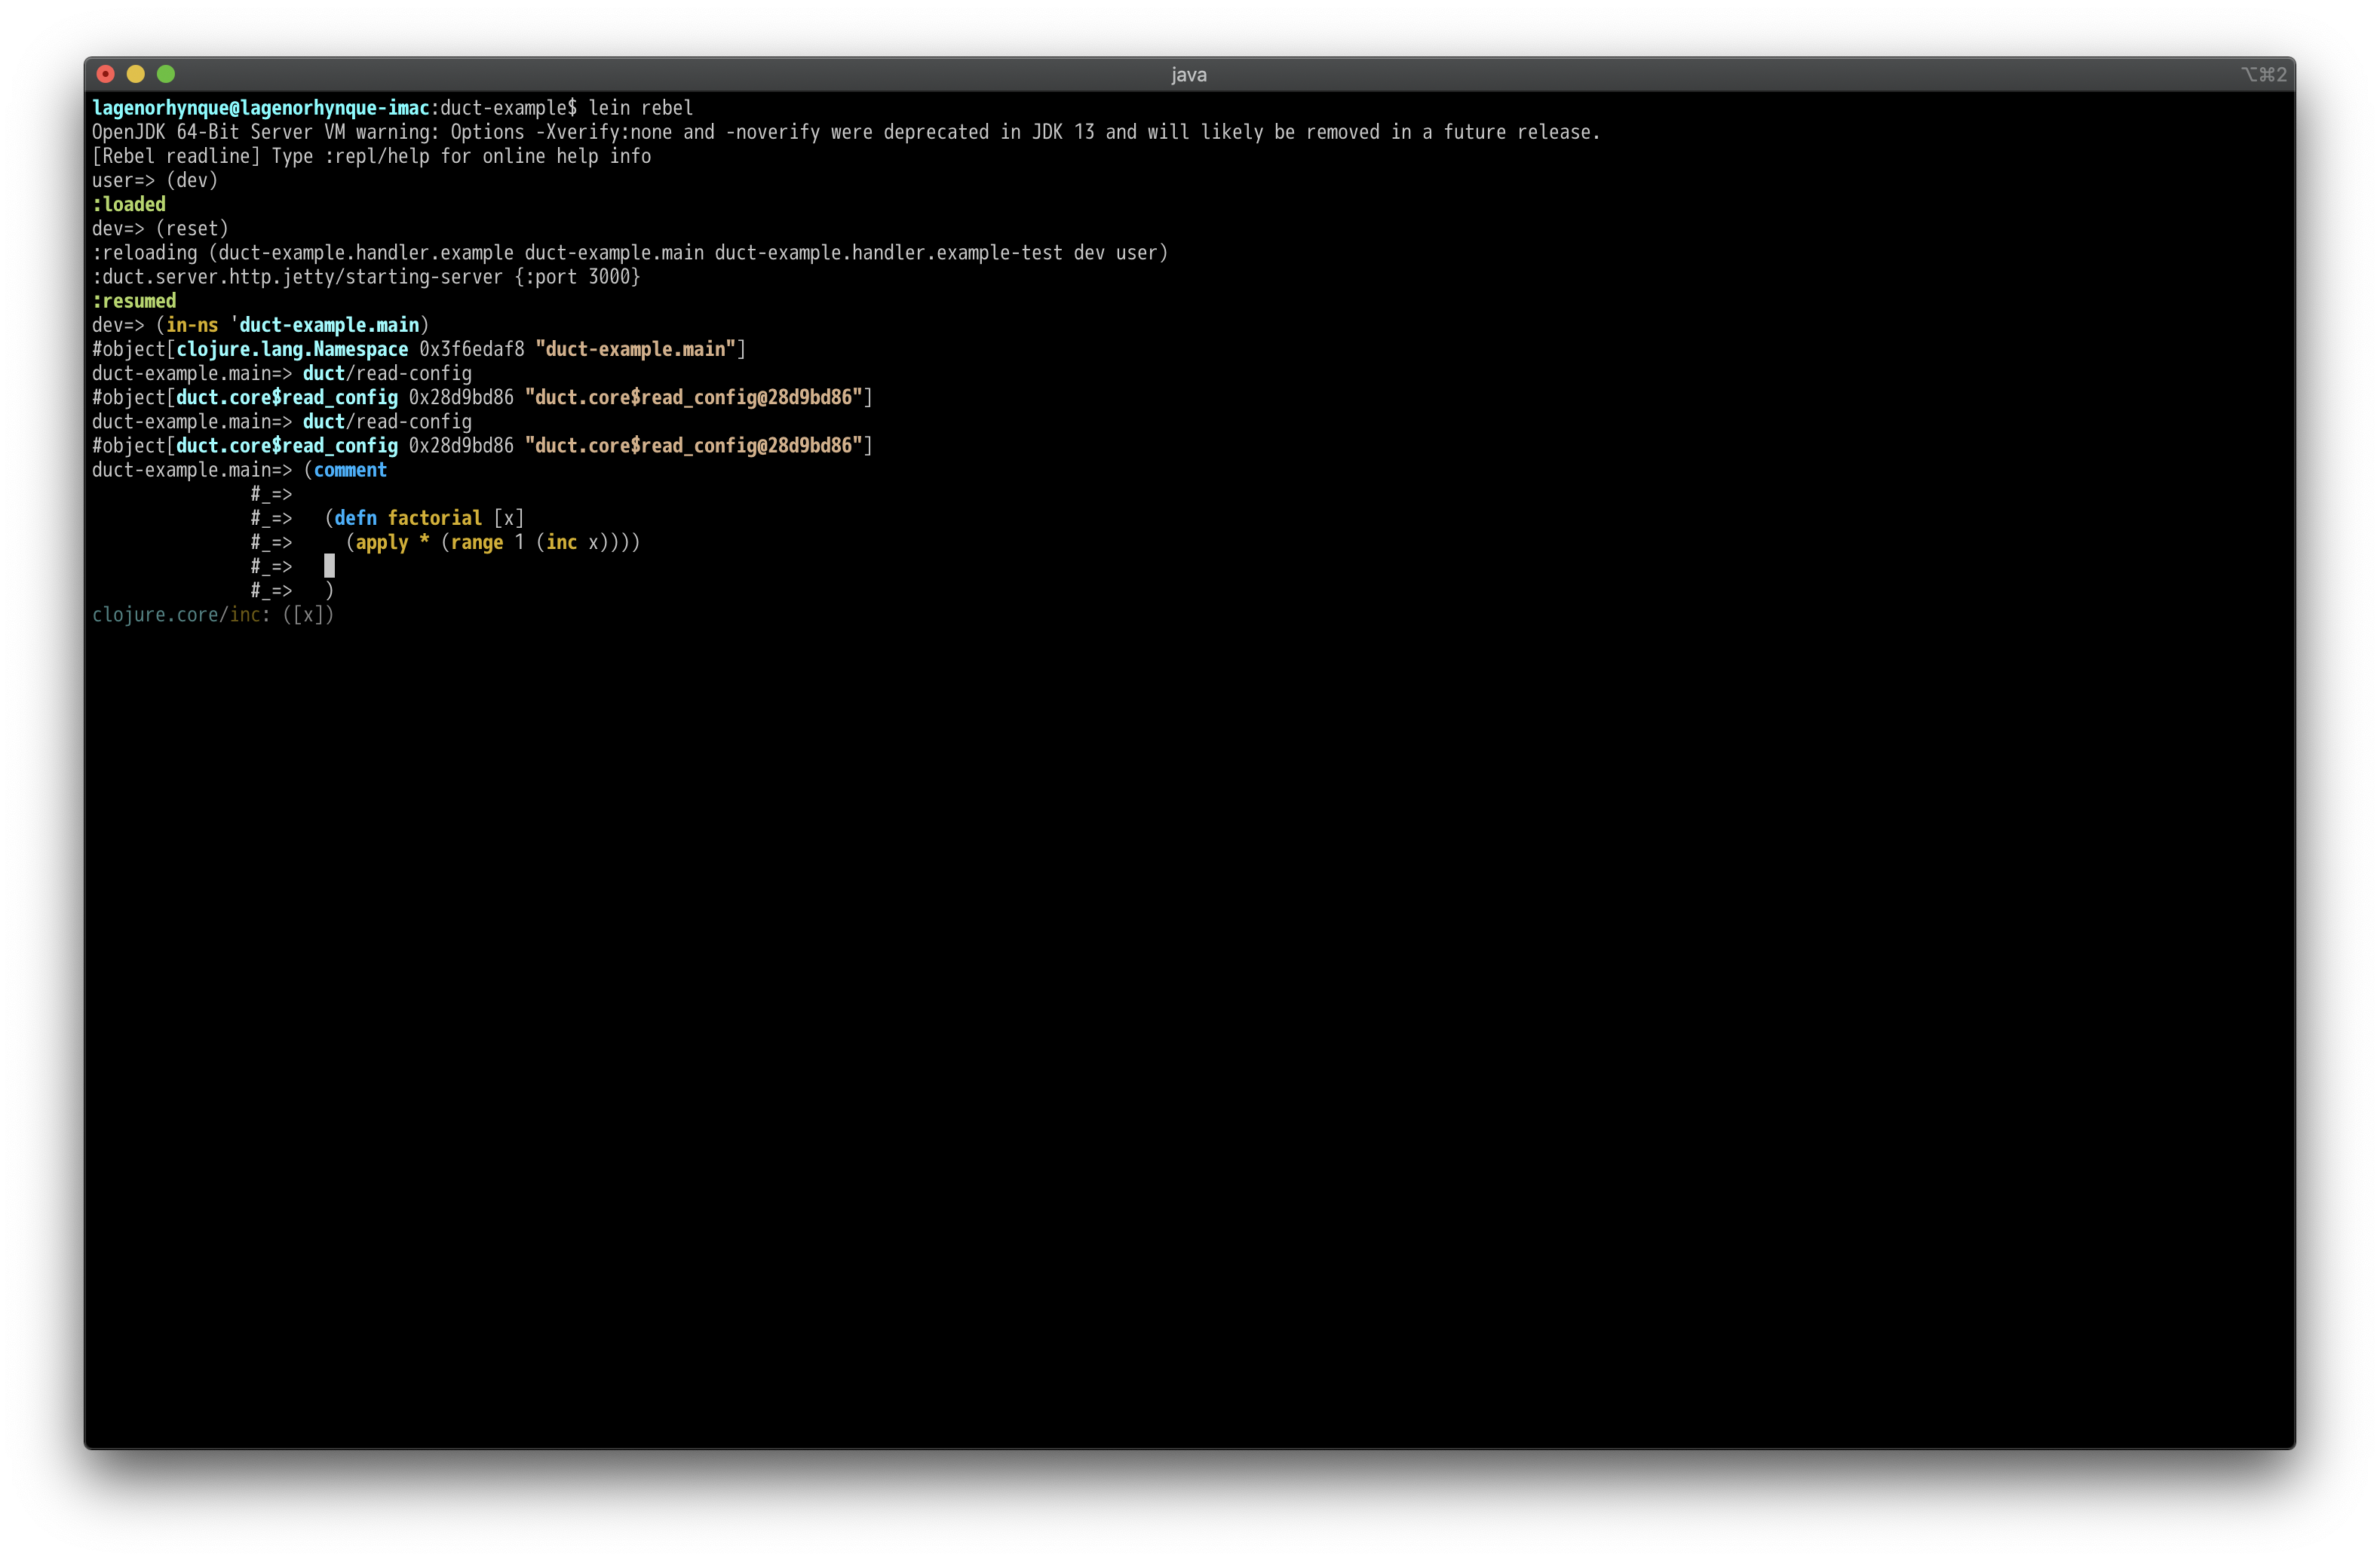Click the 'clojure.lang.Namespace' object text
Image resolution: width=2380 pixels, height=1561 pixels.
292,349
